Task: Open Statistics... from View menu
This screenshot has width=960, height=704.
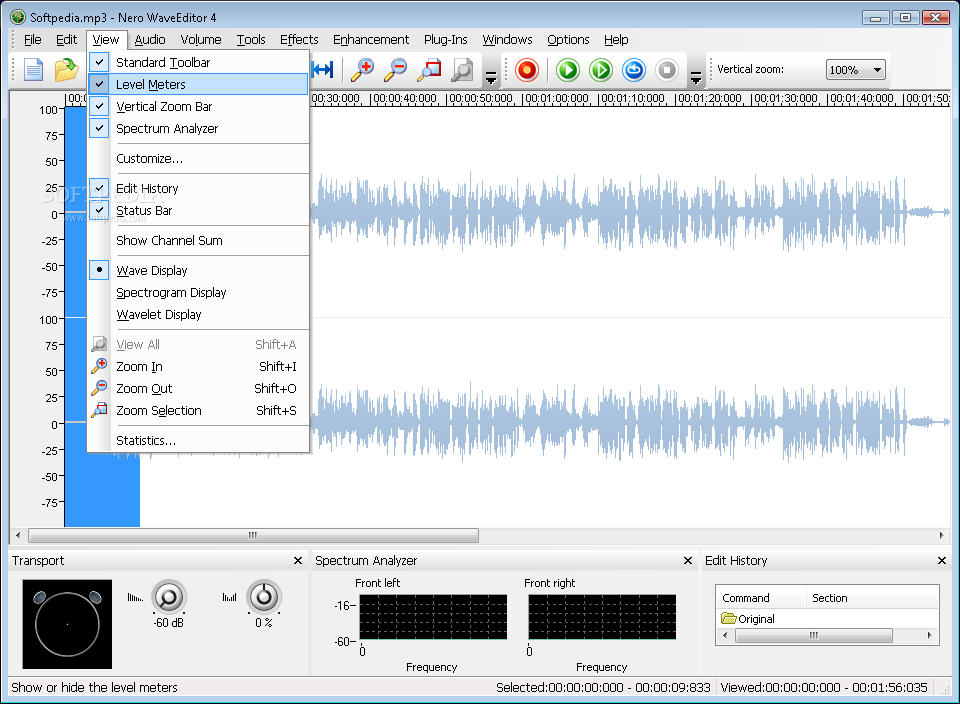Action: [x=198, y=441]
